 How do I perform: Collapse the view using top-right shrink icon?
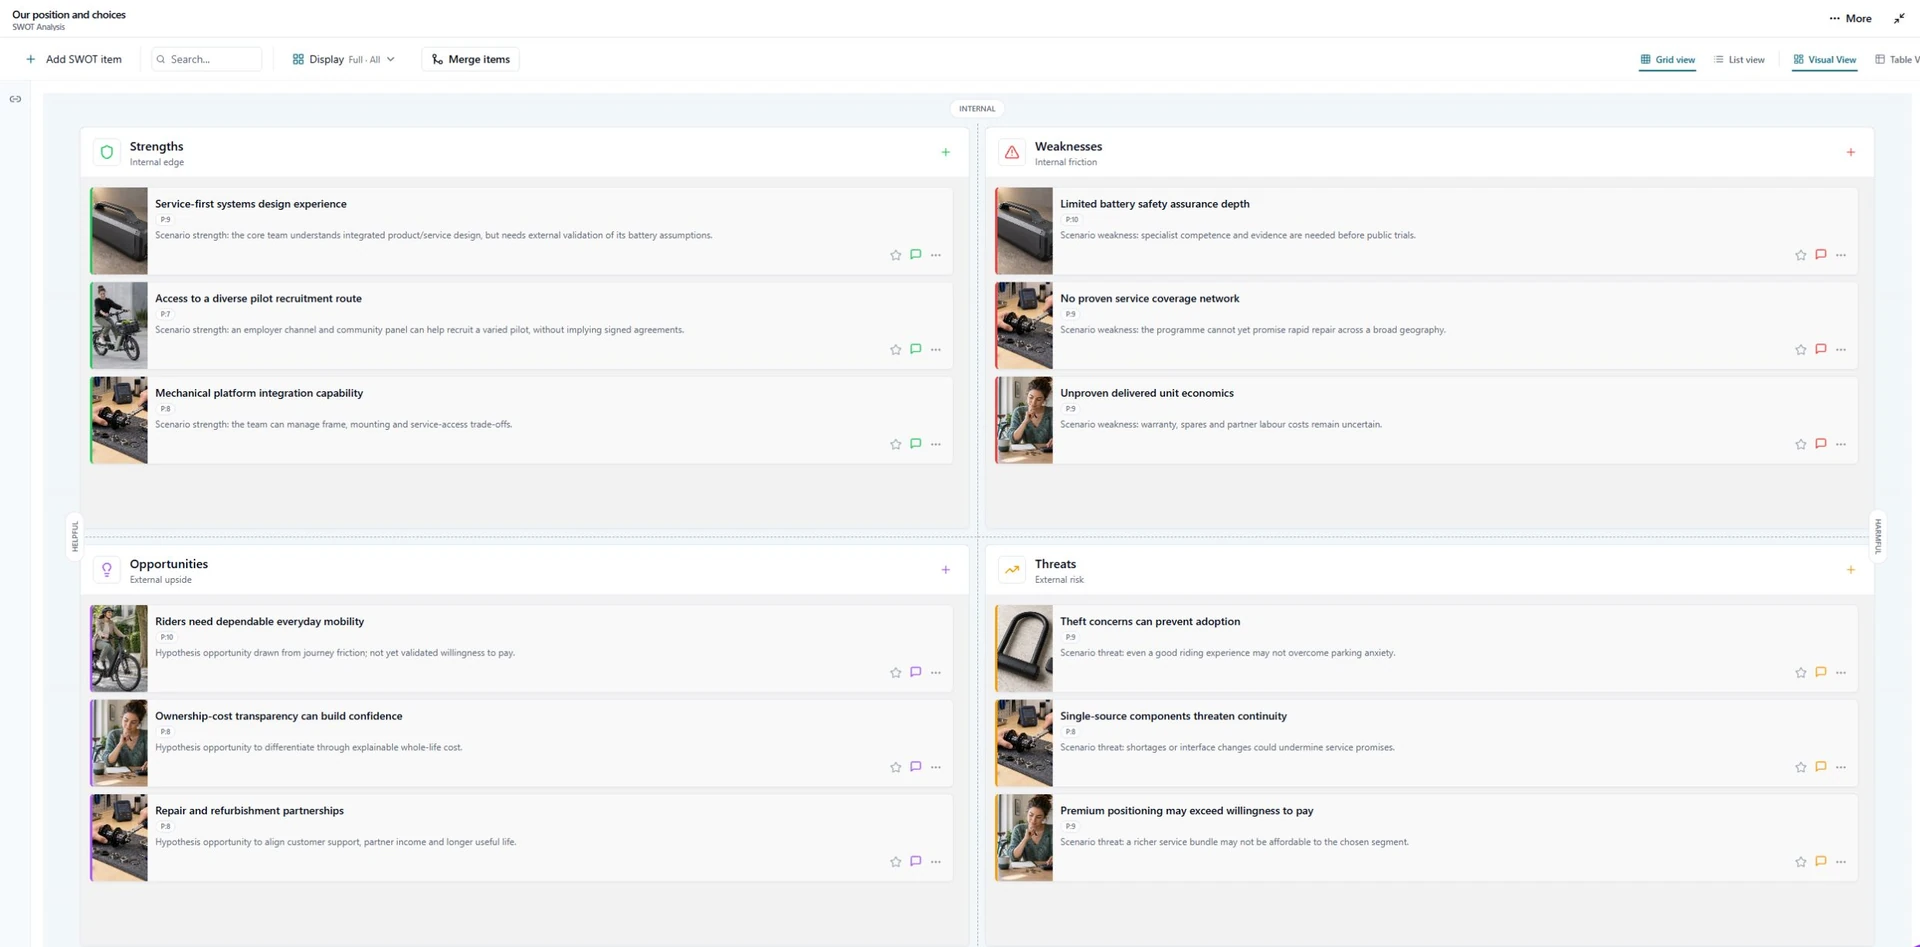(x=1899, y=18)
